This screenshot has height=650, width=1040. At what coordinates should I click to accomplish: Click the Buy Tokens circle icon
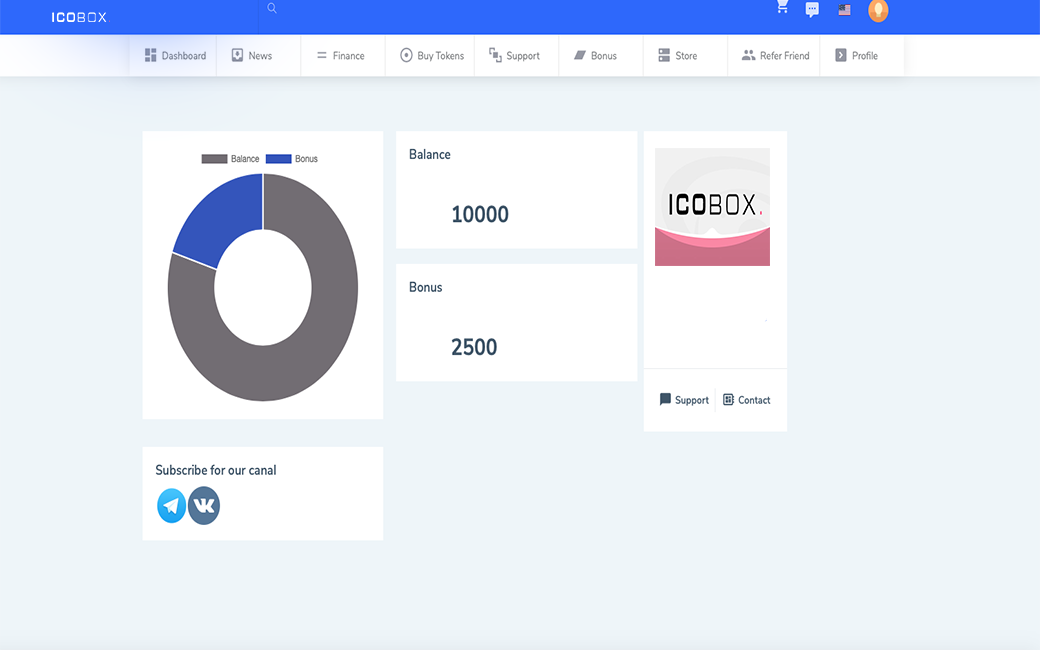[407, 55]
